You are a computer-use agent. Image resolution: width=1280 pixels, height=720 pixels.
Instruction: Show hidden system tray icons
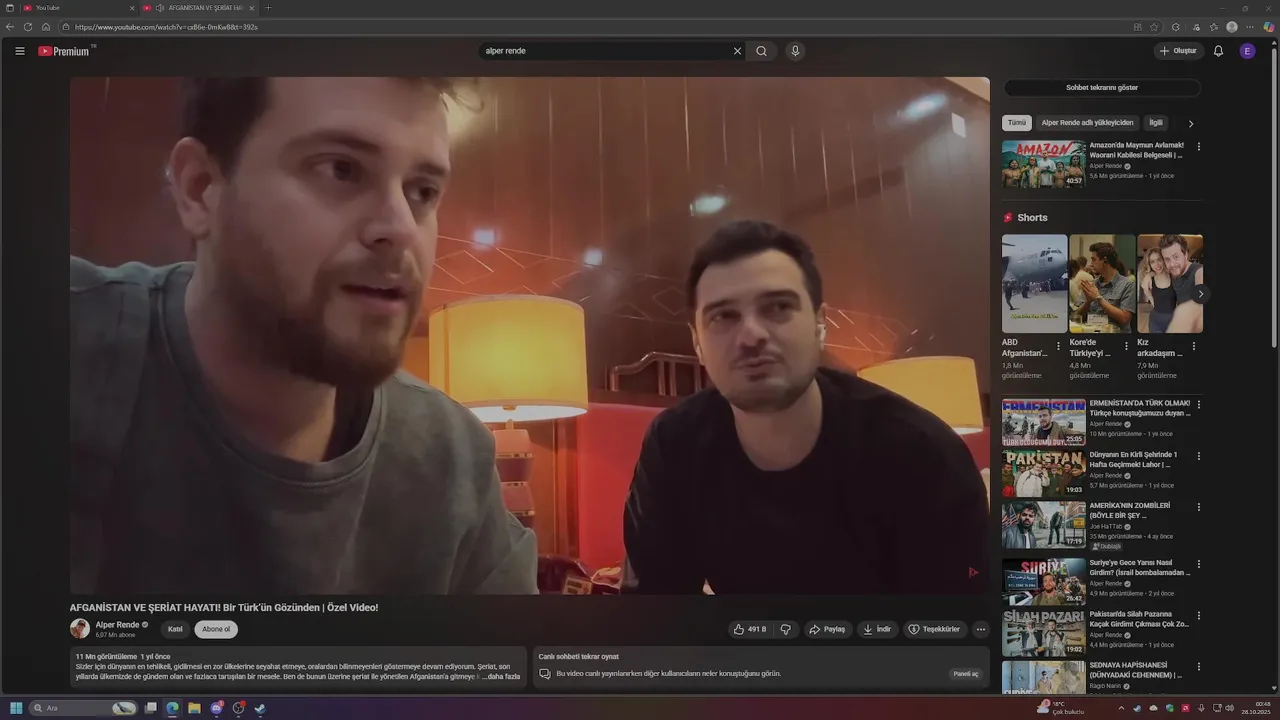1120,708
